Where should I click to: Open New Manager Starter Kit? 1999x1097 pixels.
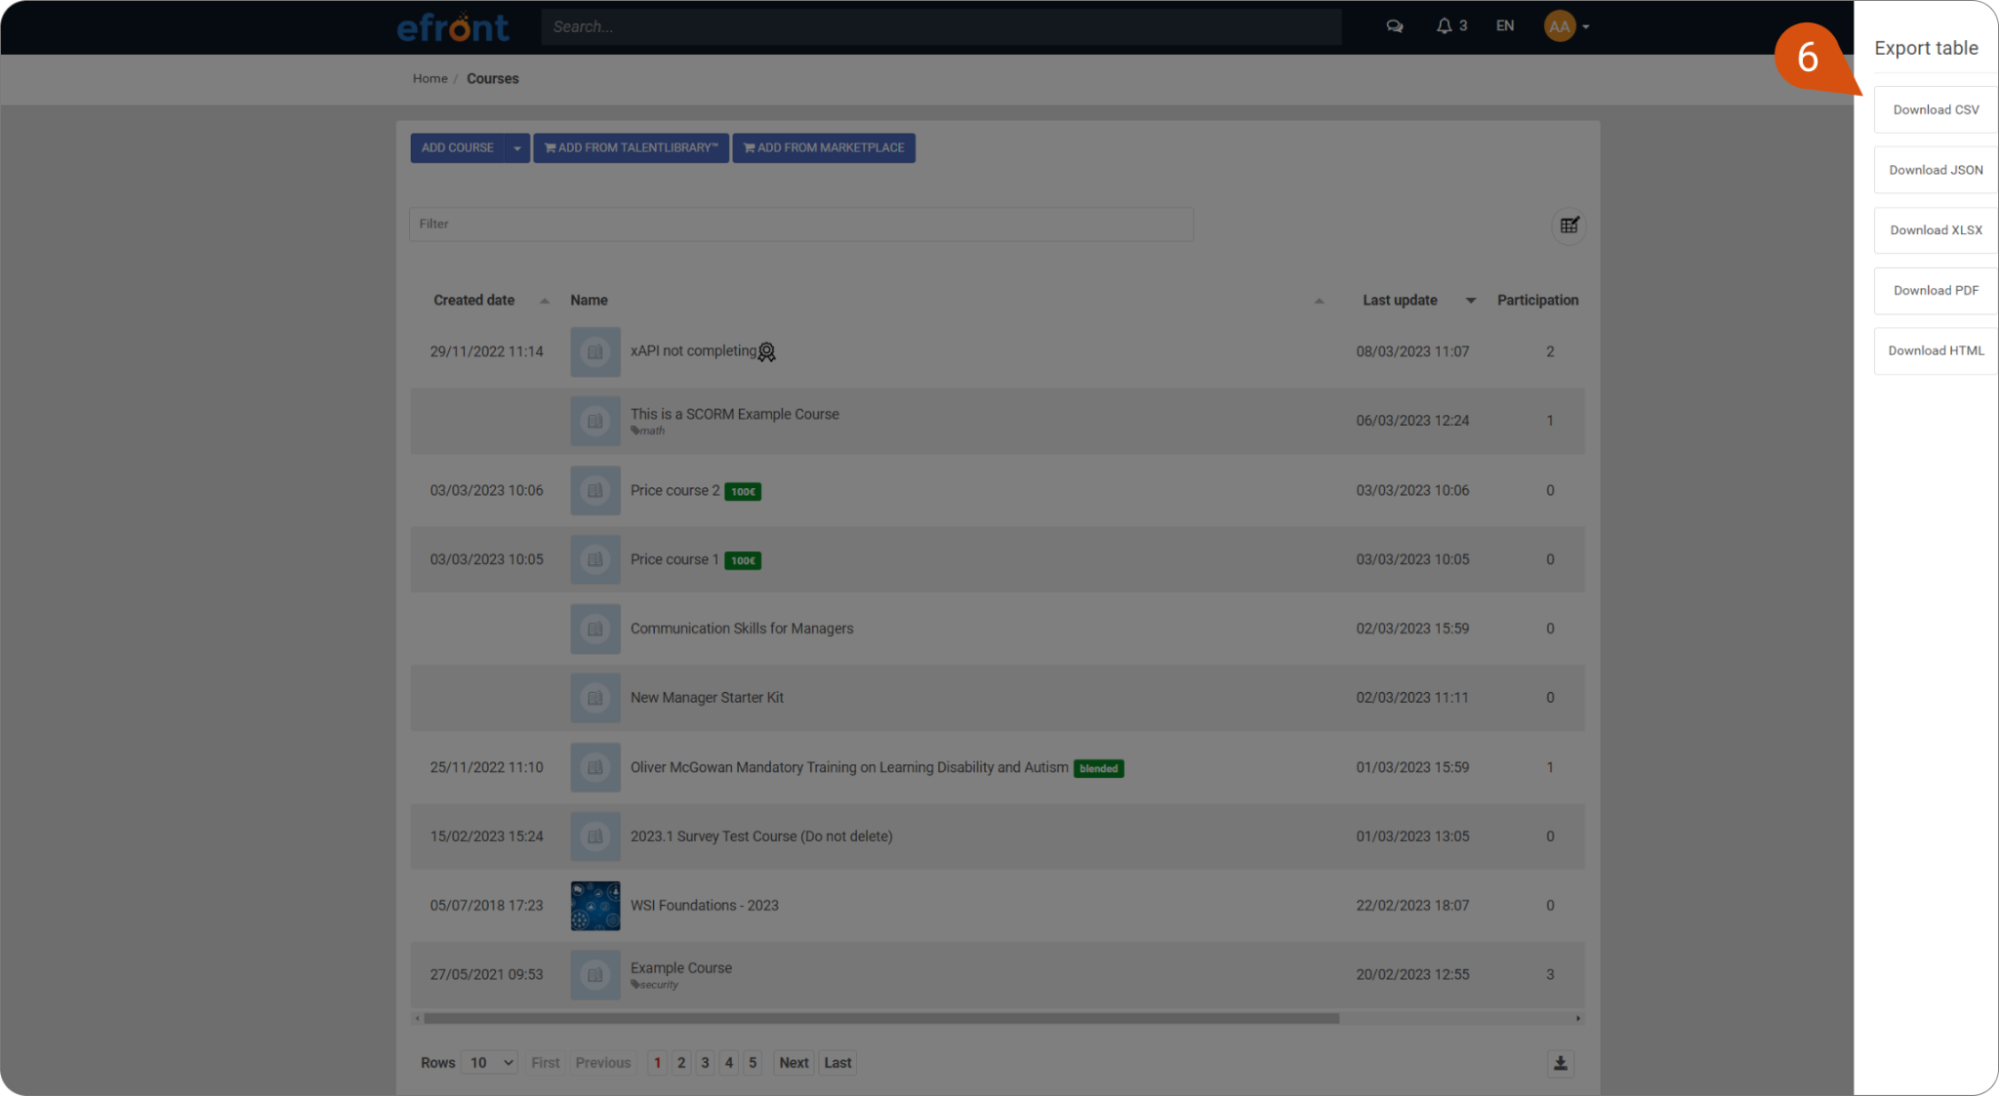(707, 698)
